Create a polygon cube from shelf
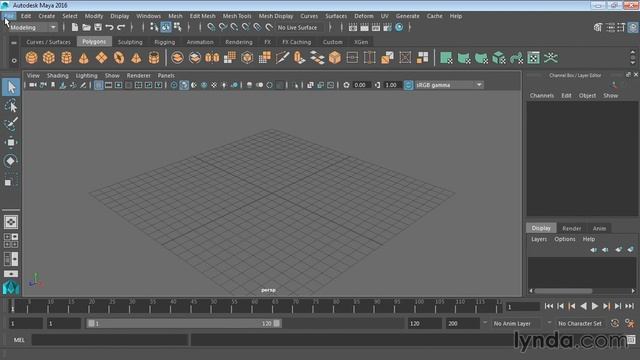The width and height of the screenshot is (640, 360). point(49,58)
